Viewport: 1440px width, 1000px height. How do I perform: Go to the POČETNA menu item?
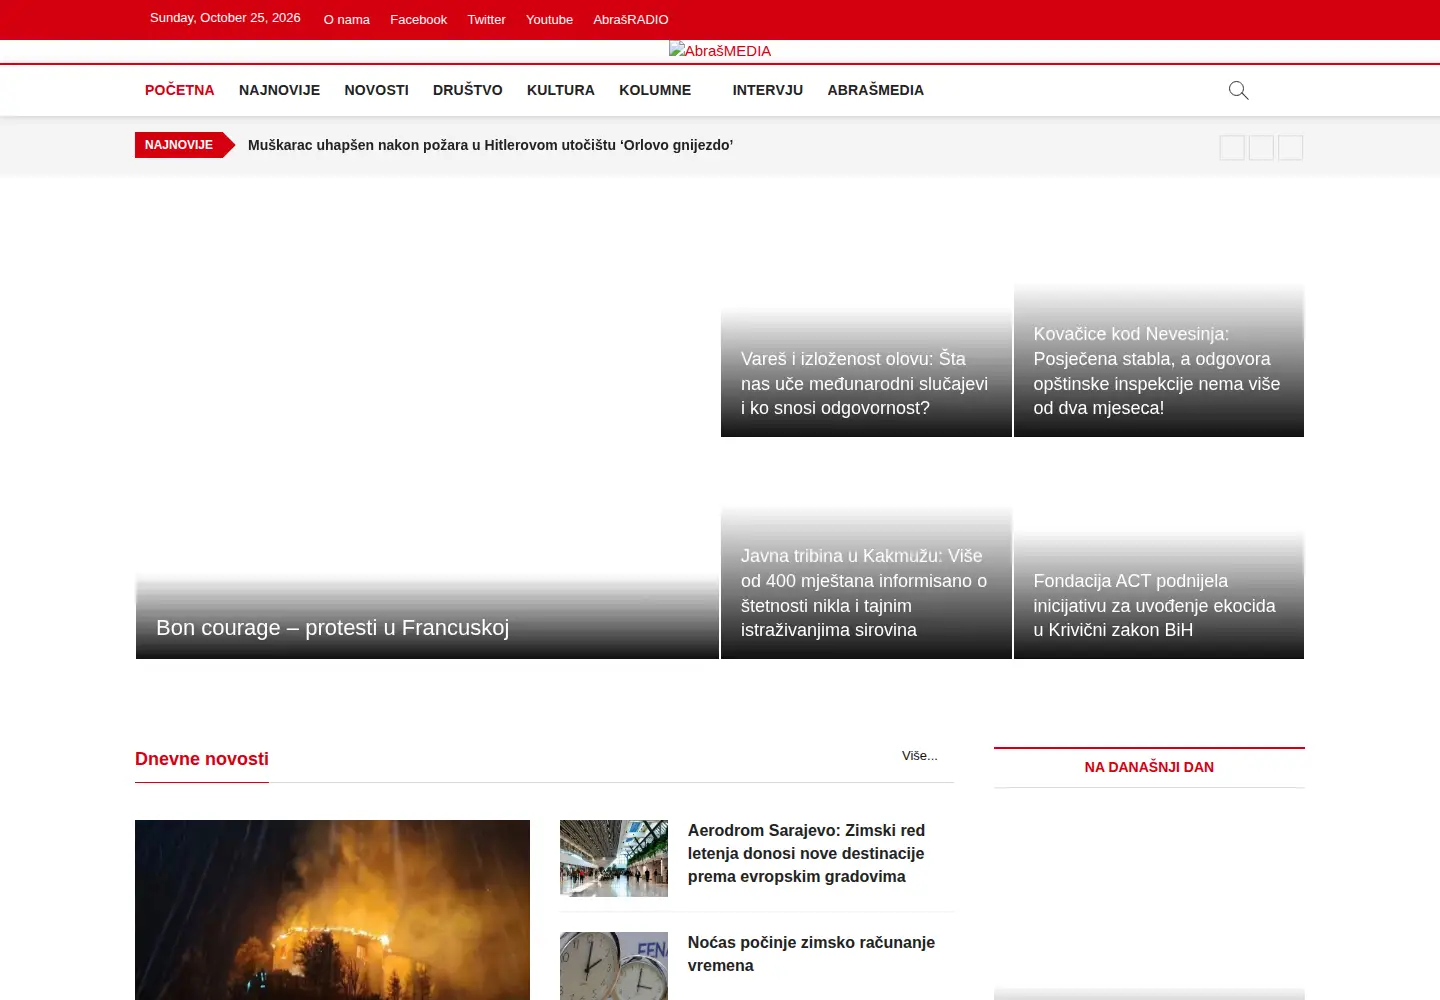(180, 90)
